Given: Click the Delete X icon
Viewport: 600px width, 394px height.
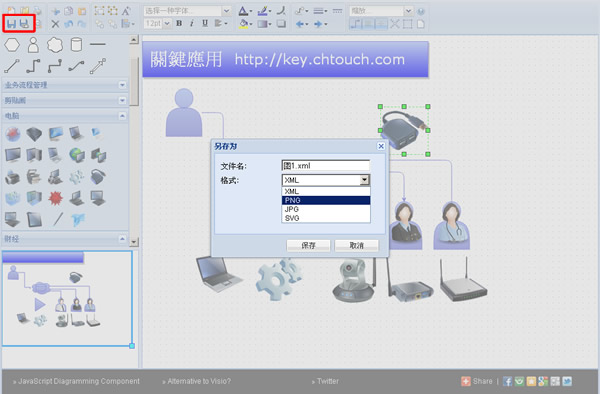Looking at the screenshot, I should pos(55,24).
